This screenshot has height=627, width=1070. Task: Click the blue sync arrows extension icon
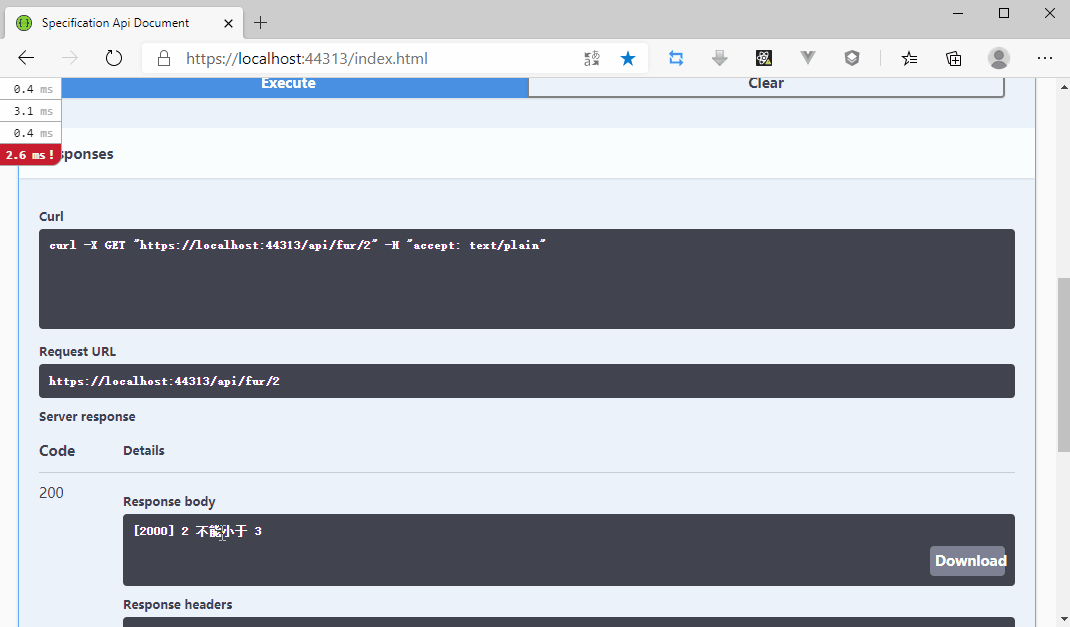(x=676, y=58)
